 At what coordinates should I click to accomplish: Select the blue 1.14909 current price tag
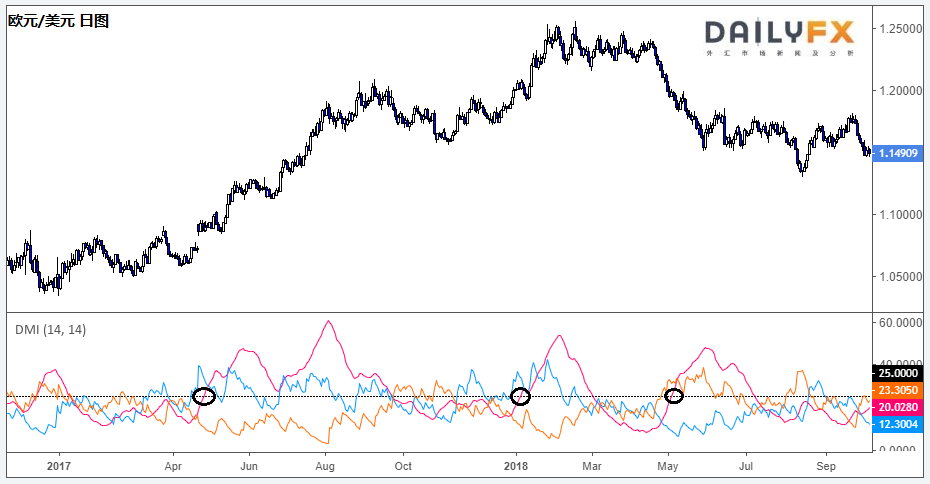click(x=897, y=153)
